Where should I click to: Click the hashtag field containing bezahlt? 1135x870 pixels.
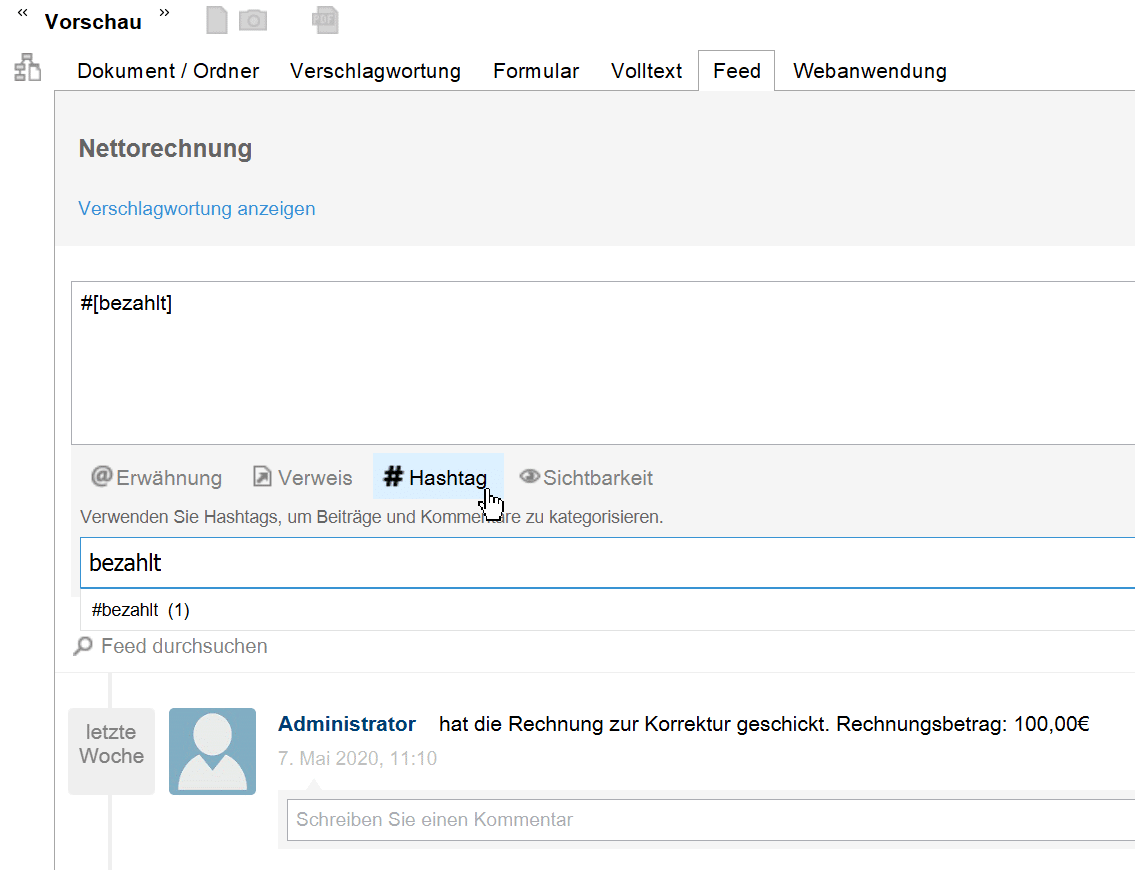[600, 563]
